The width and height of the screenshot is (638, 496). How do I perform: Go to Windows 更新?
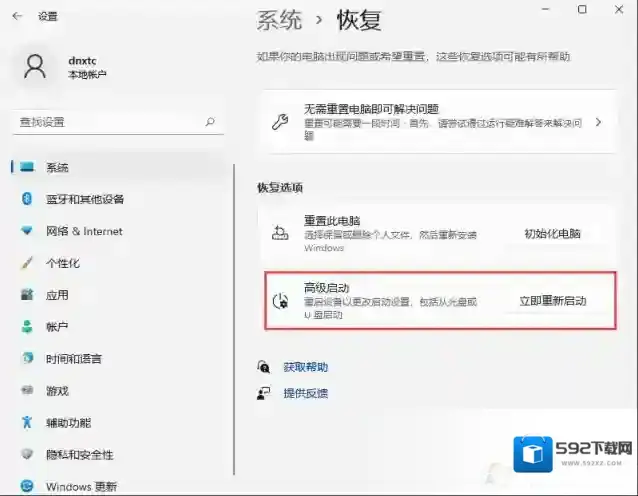pyautogui.click(x=81, y=487)
